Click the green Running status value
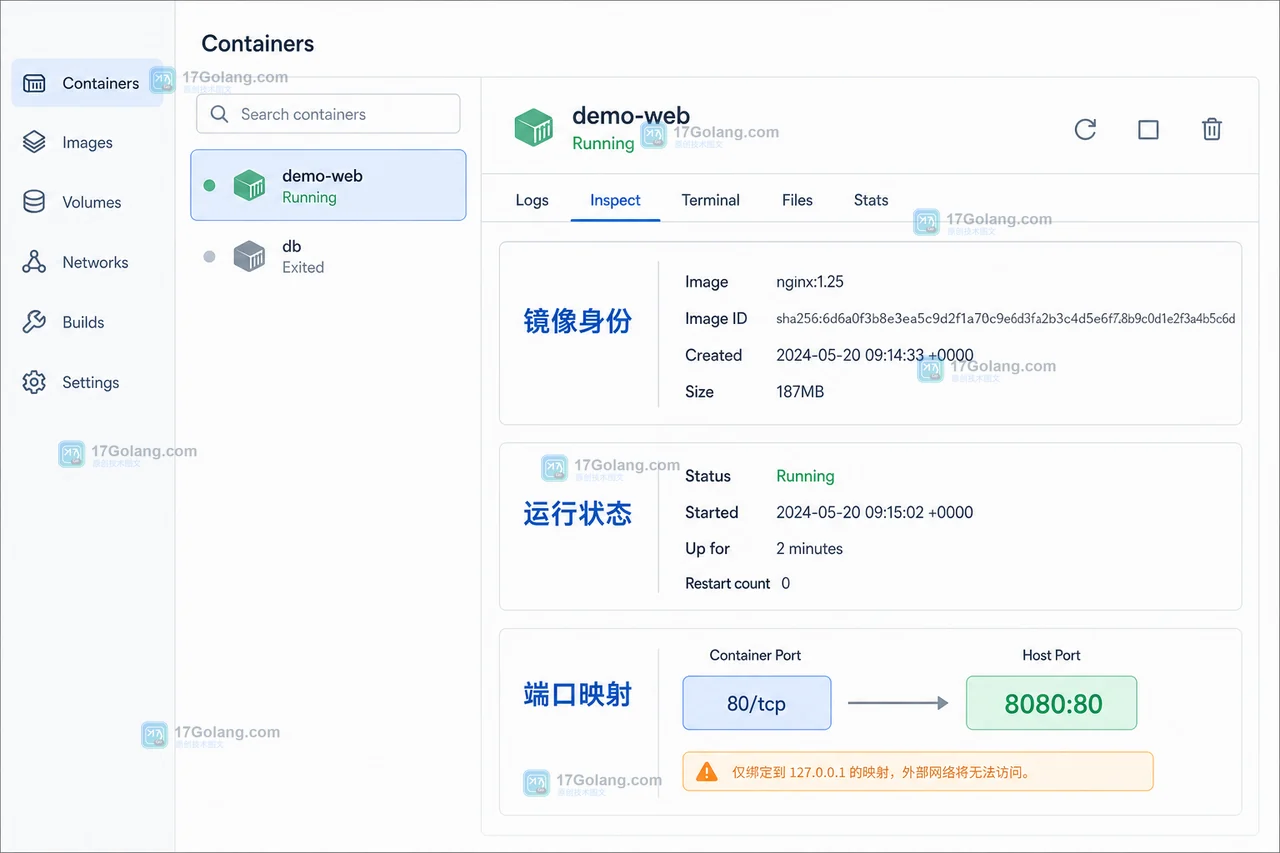 click(805, 476)
